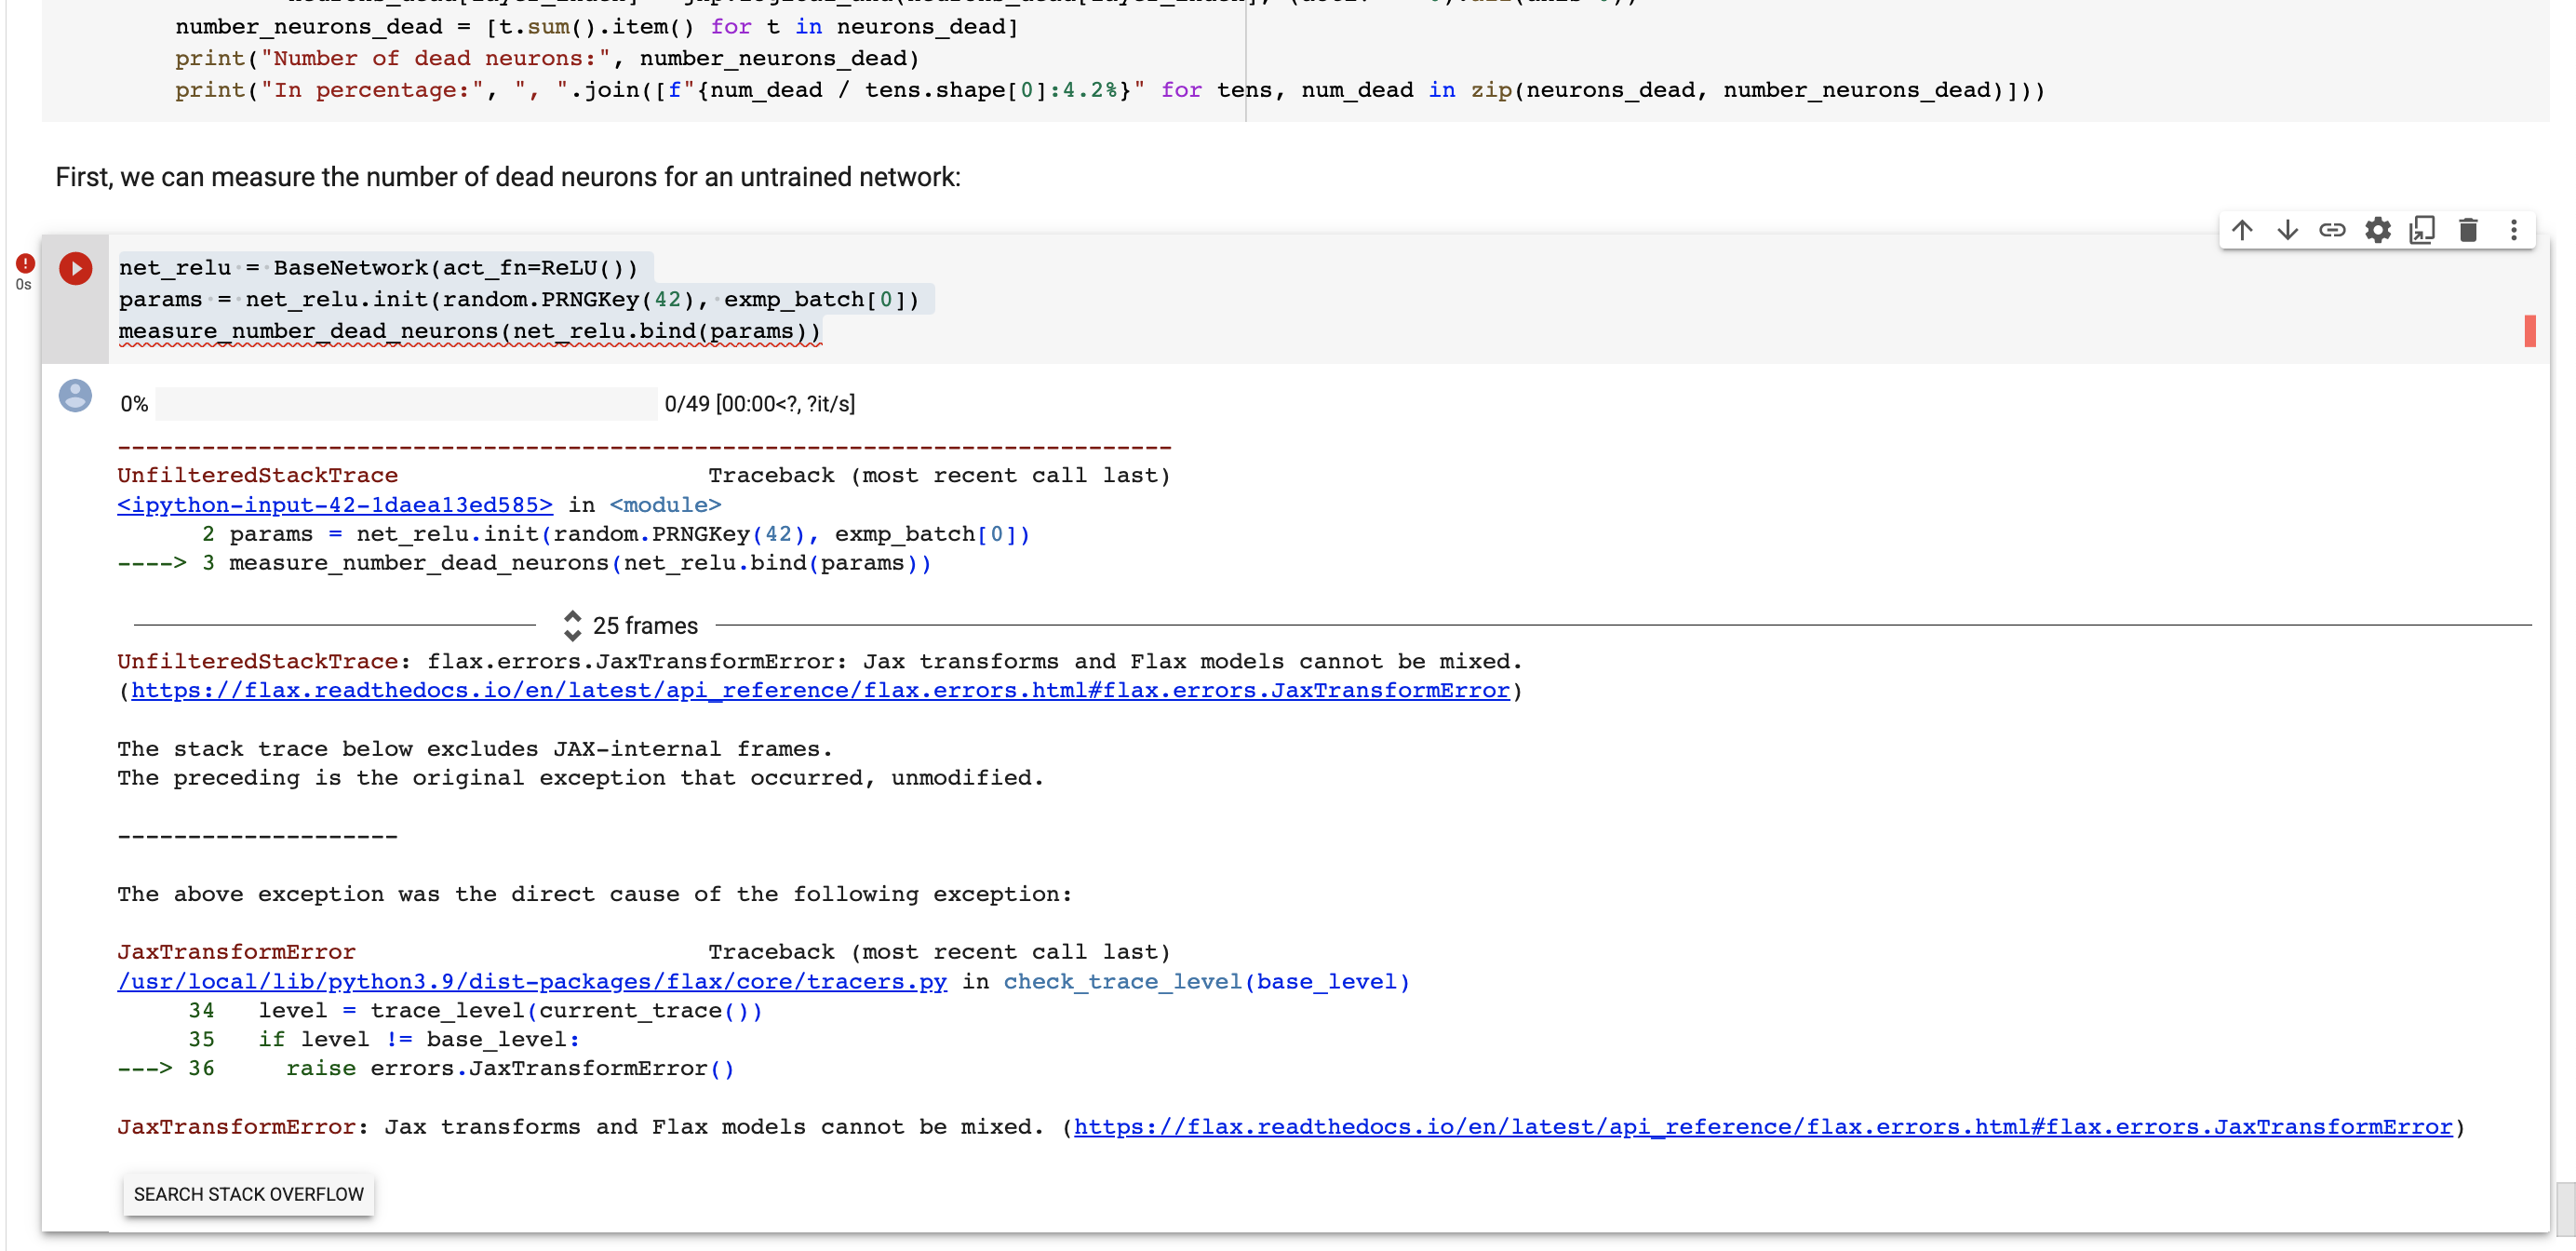Open the ipython-input-42 traceback link

click(334, 505)
